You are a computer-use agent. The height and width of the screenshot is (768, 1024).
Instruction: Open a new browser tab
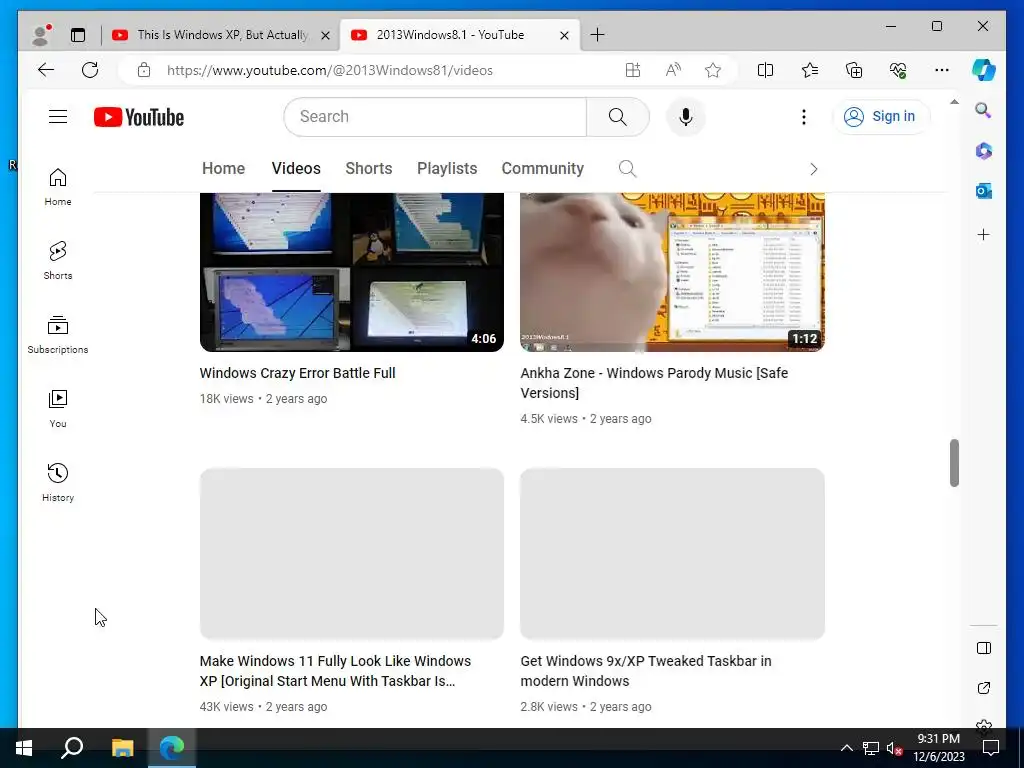(x=597, y=35)
